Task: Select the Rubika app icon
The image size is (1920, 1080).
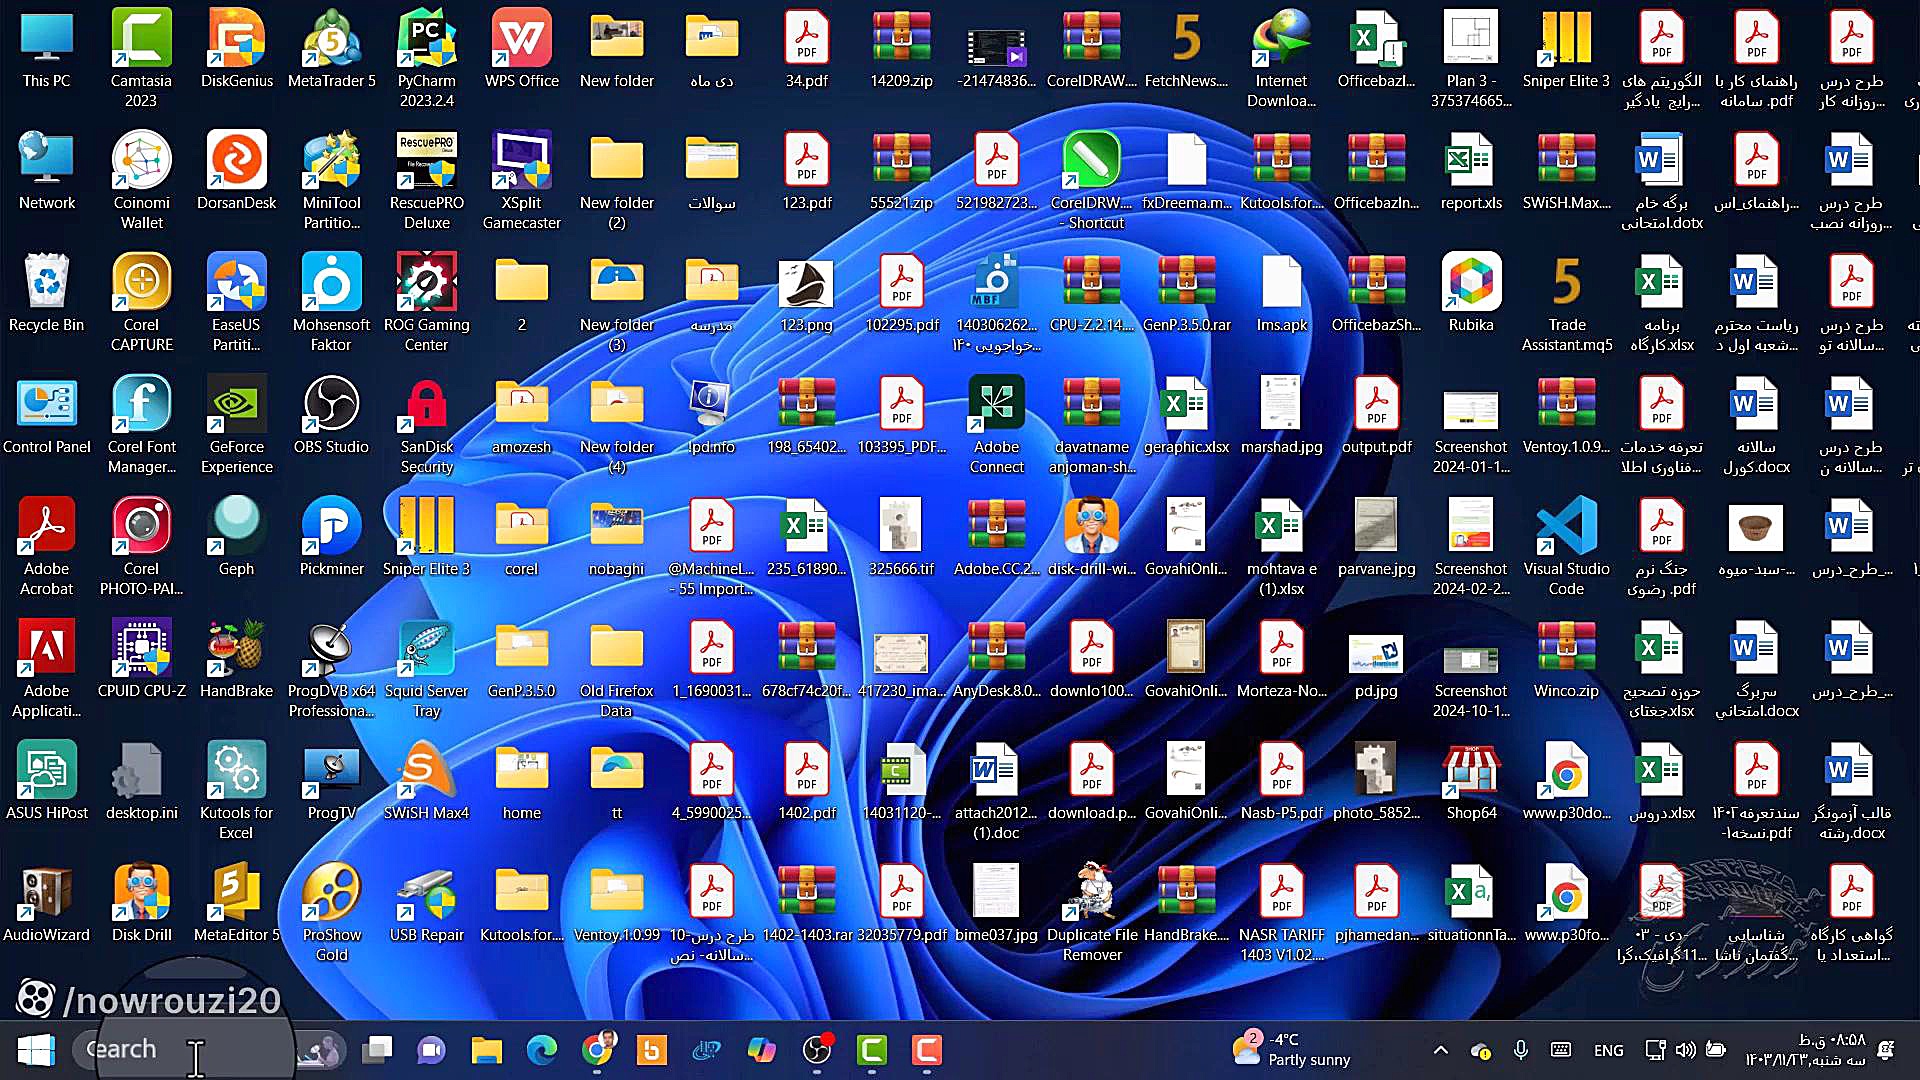Action: pos(1471,294)
